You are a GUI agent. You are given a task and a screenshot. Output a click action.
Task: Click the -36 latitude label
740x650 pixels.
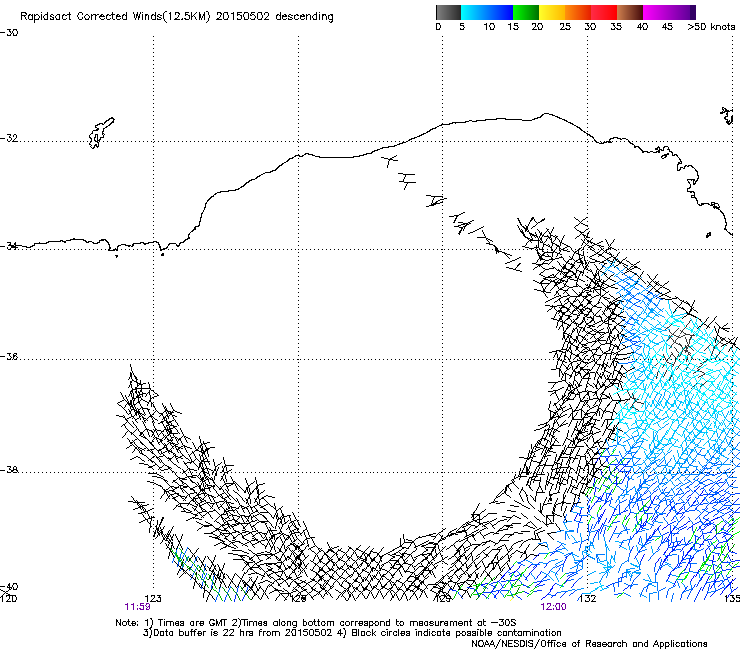click(9, 356)
